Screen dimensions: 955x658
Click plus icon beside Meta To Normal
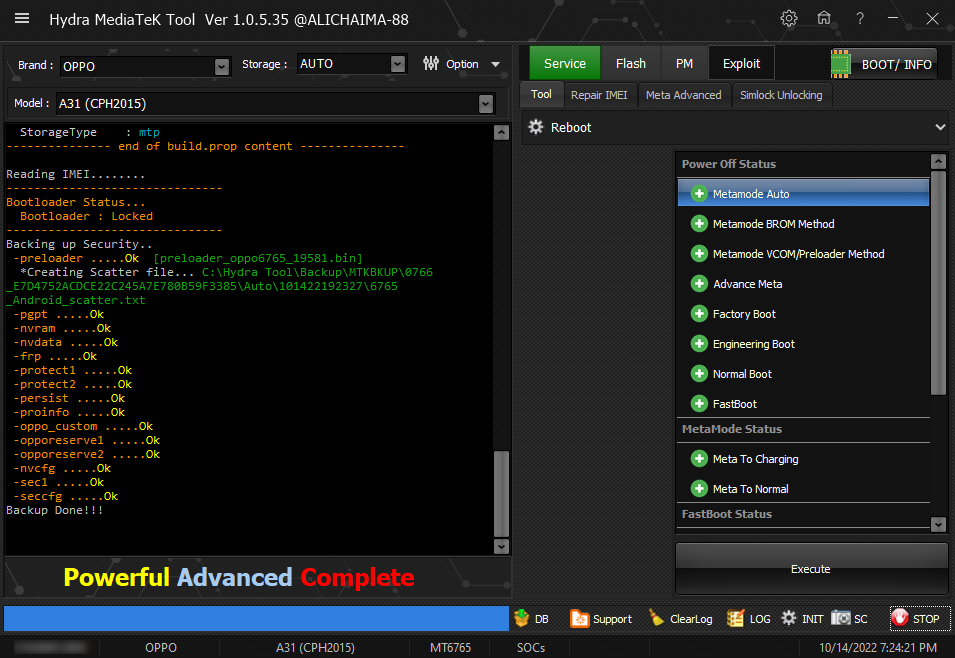coord(699,489)
